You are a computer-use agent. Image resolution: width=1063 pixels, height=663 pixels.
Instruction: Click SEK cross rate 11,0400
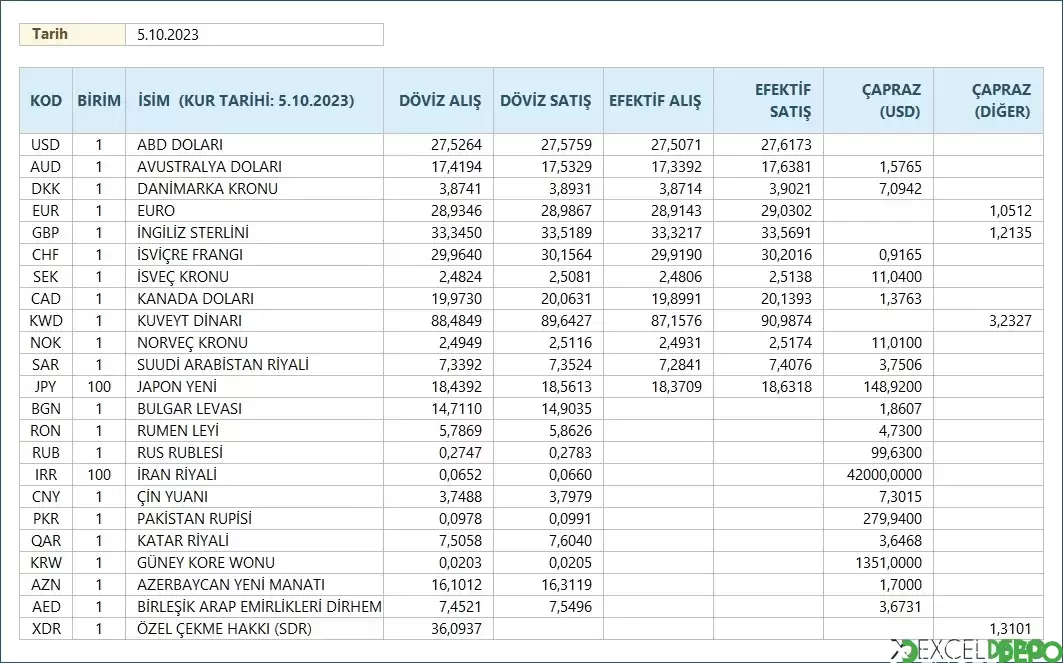[x=879, y=277]
